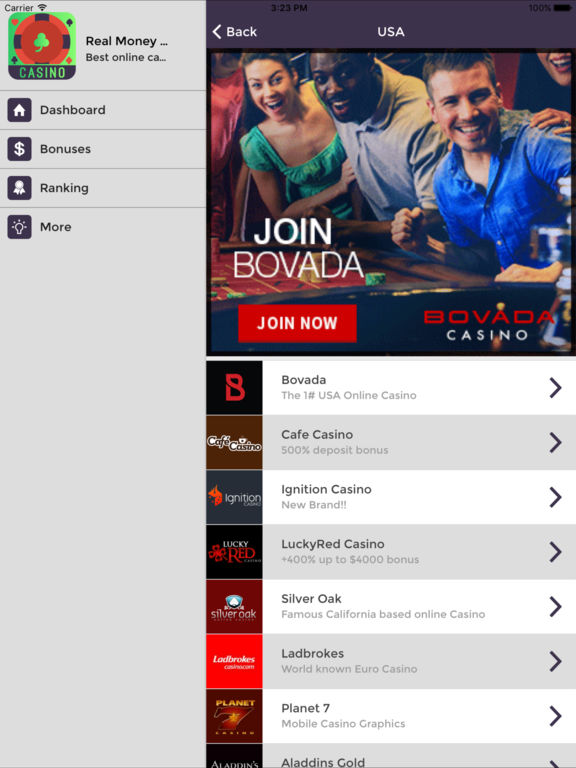
Task: Tap 'Mobile Casino Graphics' subtitle
Action: click(x=343, y=724)
